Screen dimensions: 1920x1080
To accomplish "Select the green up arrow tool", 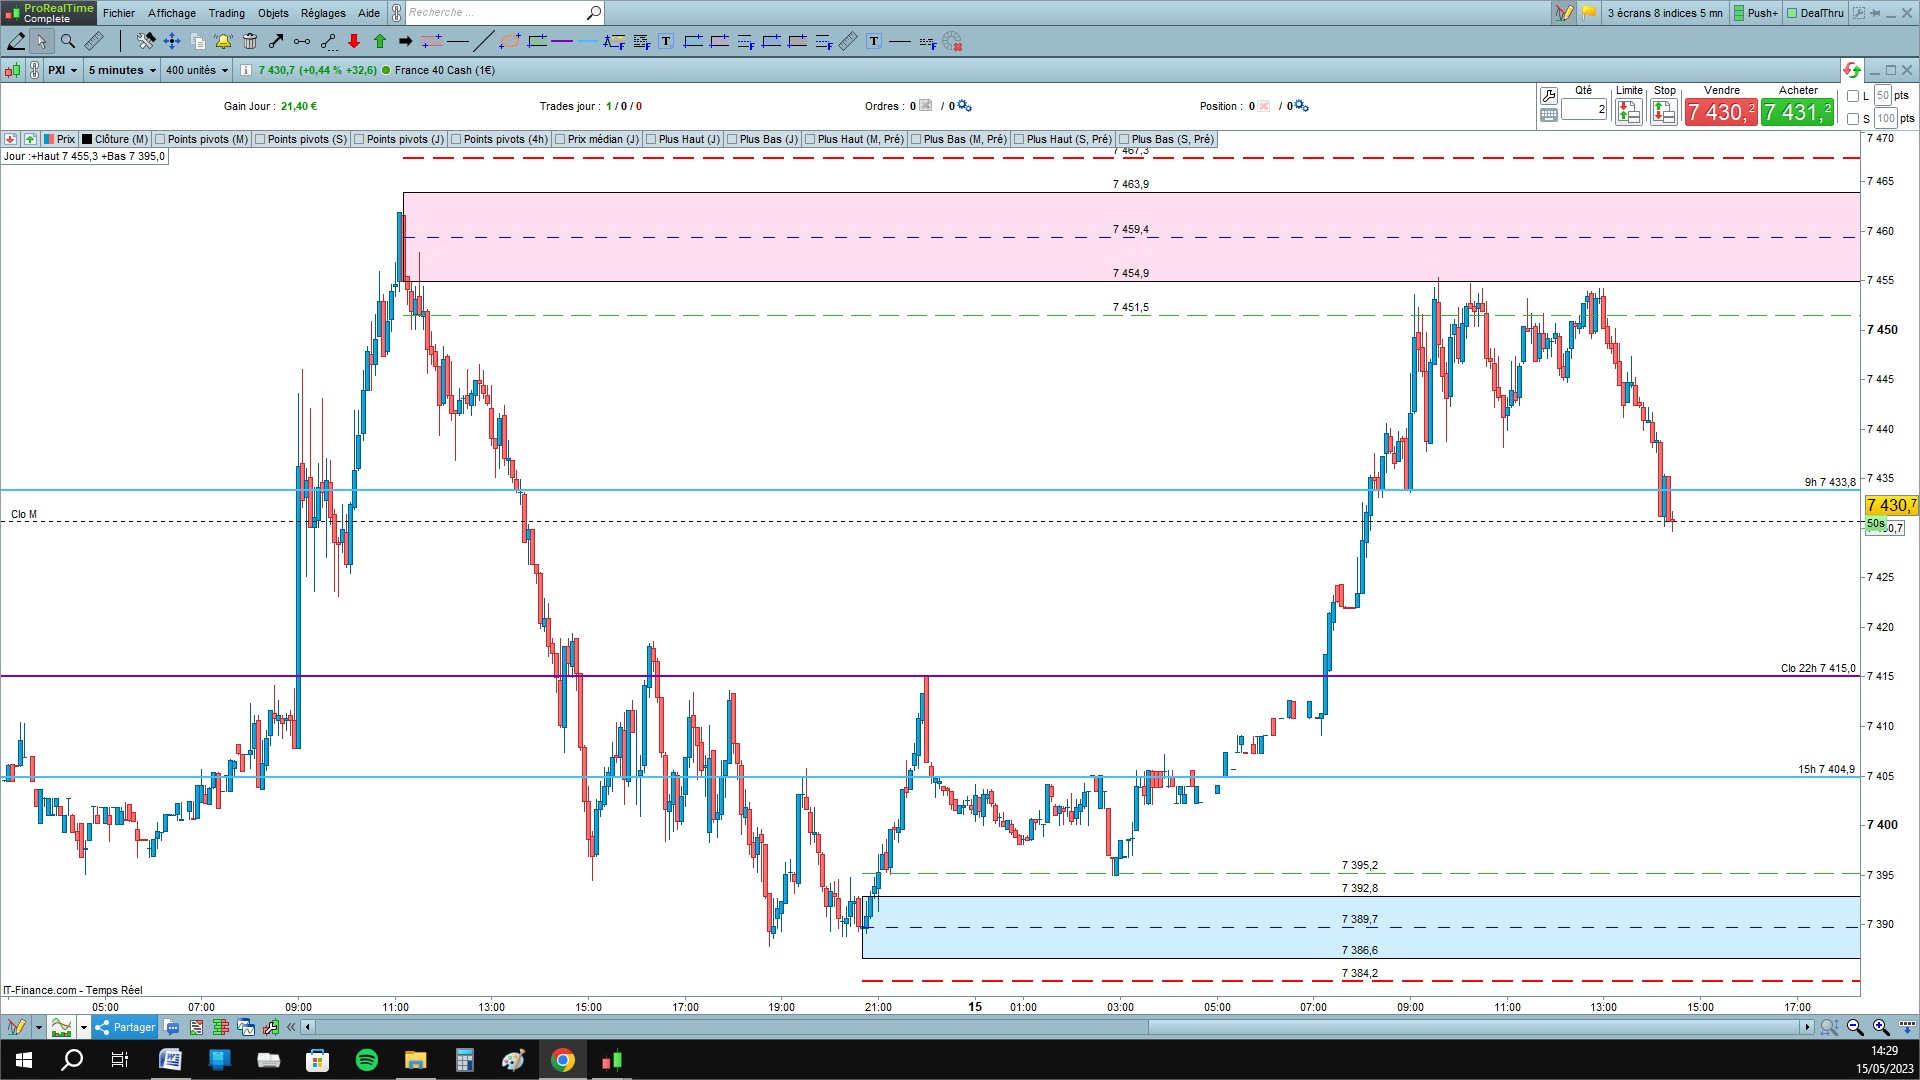I will point(380,41).
